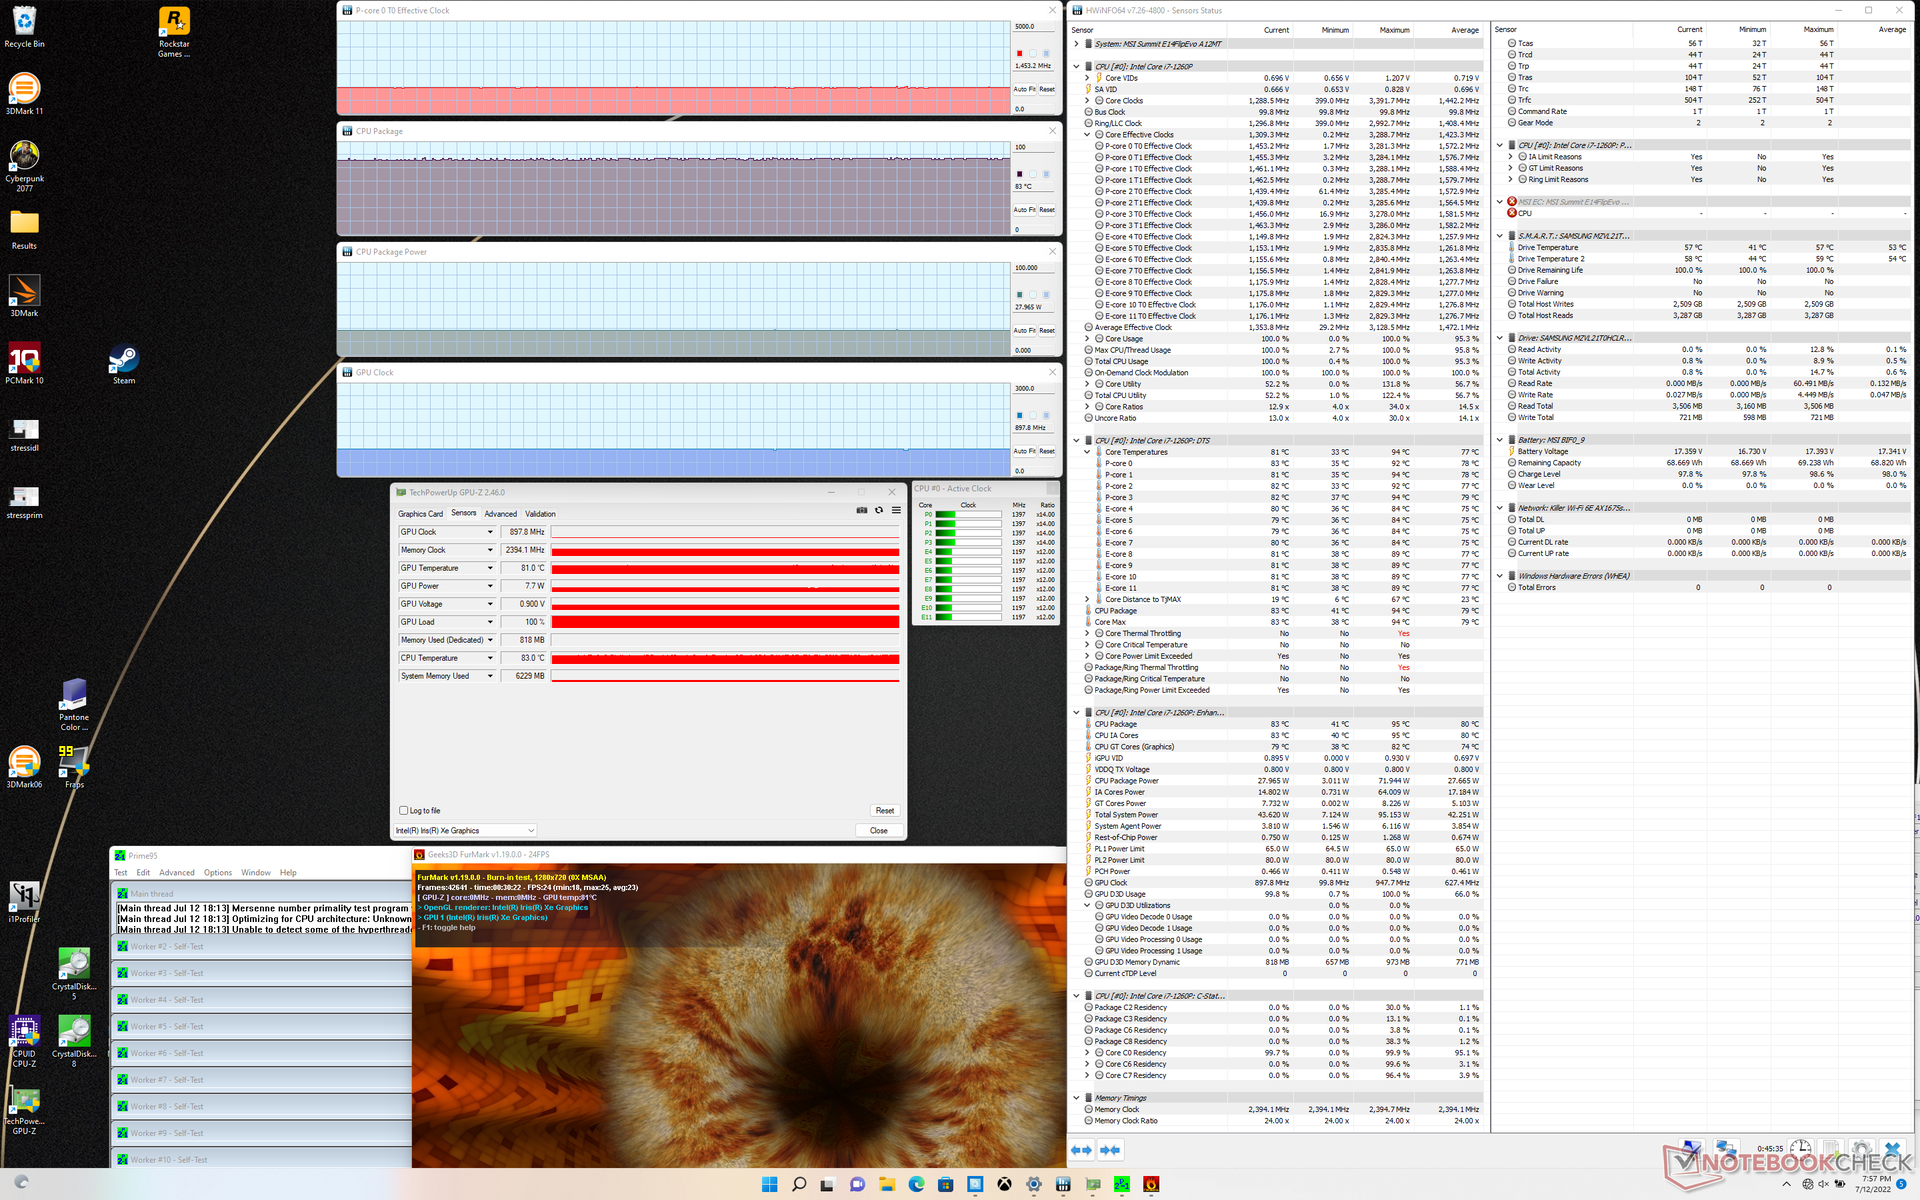Open GPU-Z screenshot camera icon
Viewport: 1920px width, 1200px height.
(862, 510)
